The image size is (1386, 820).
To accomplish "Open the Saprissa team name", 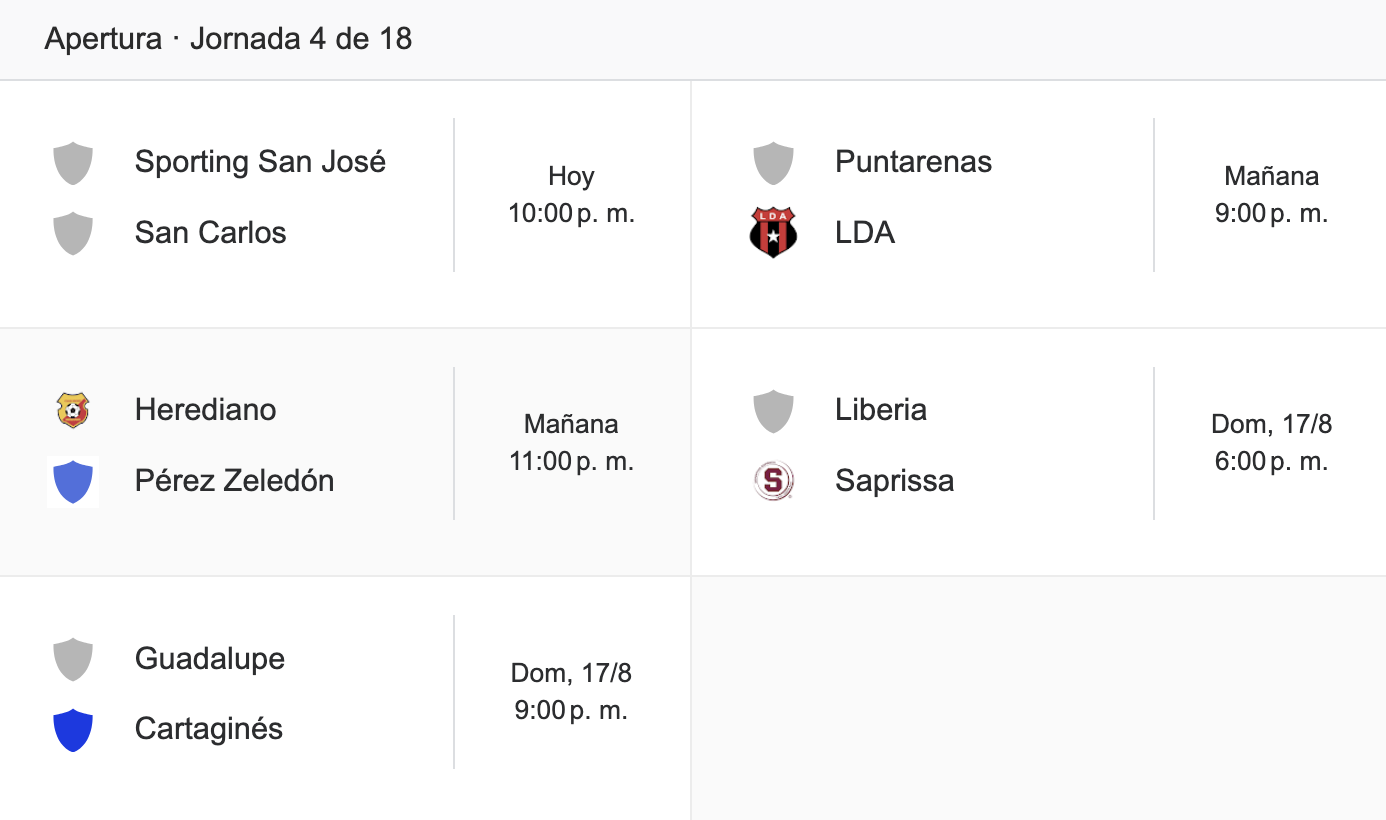I will coord(894,481).
